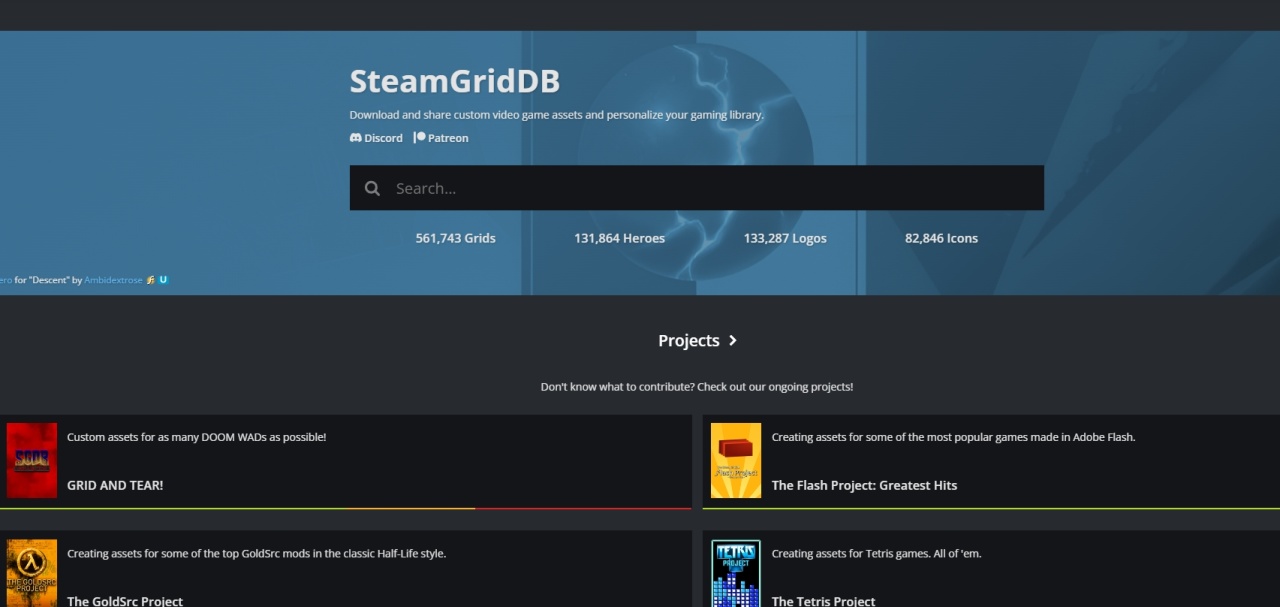The width and height of the screenshot is (1280, 607).
Task: Click the 133,287 Logos stat
Action: point(785,238)
